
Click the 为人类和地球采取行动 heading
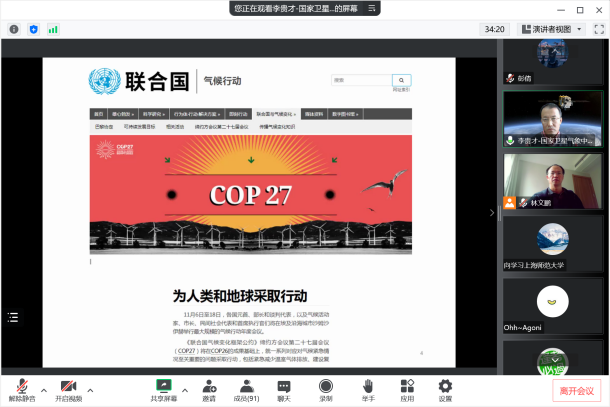pyautogui.click(x=240, y=296)
